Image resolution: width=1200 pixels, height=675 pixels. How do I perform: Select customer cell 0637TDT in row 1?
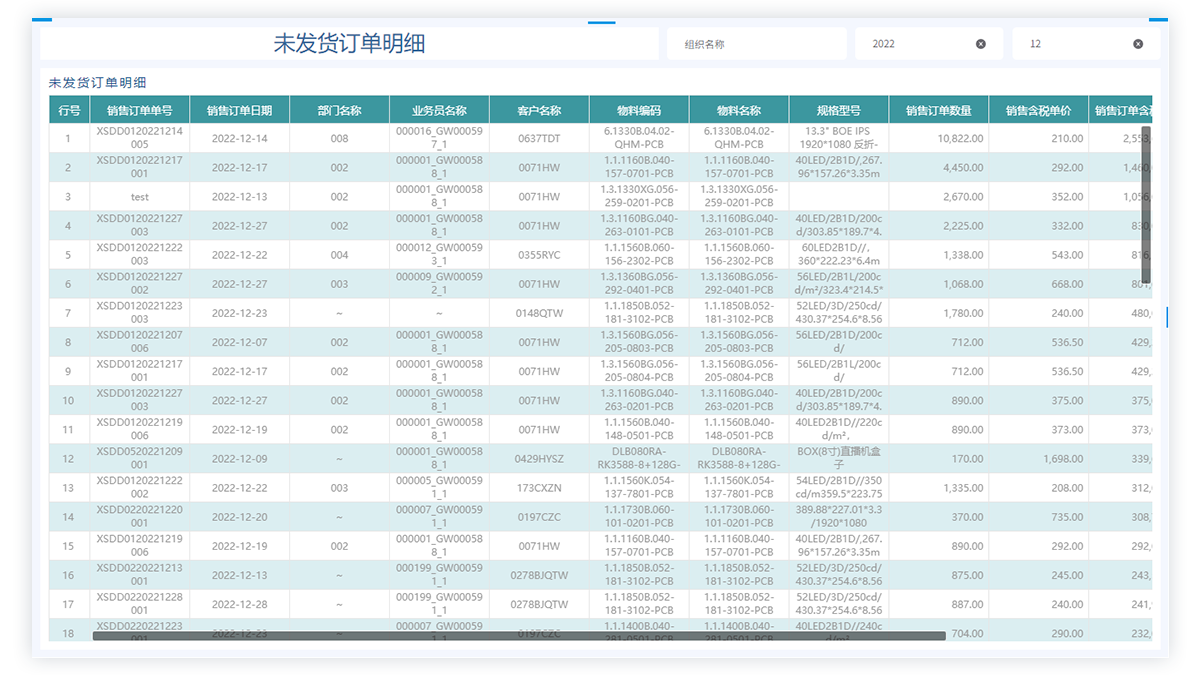click(x=539, y=139)
